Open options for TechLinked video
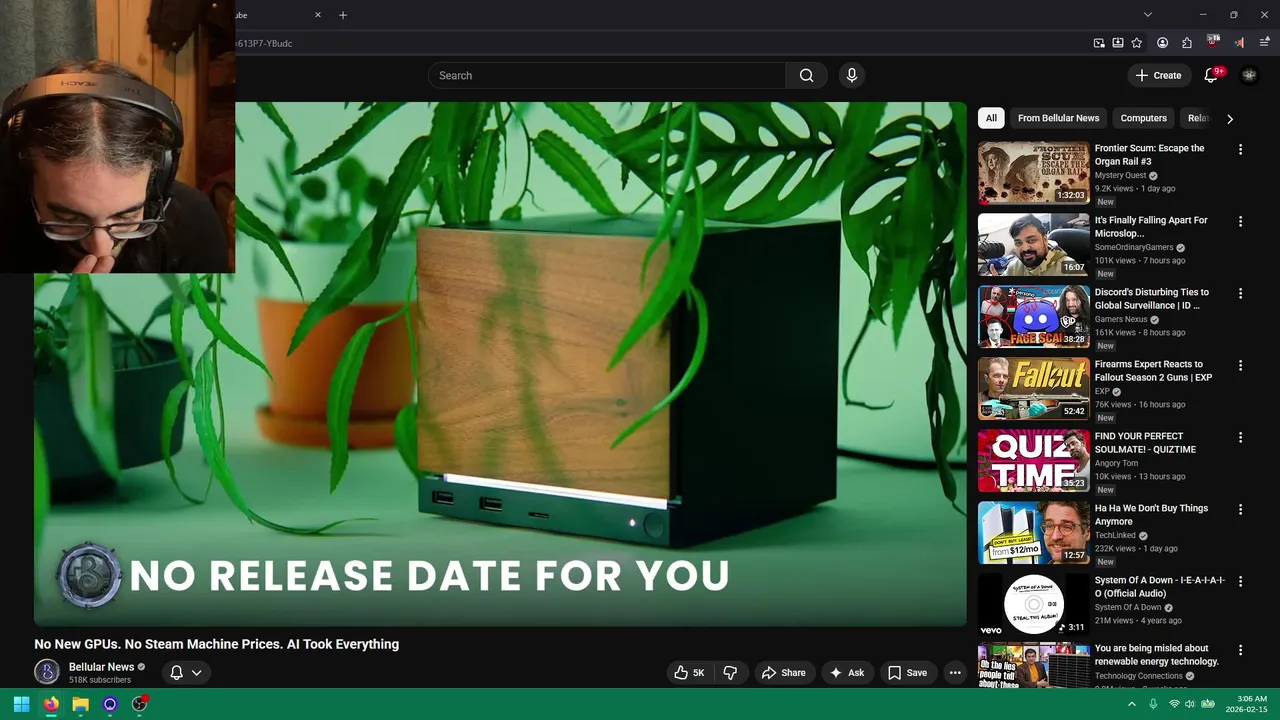1280x720 pixels. point(1240,509)
